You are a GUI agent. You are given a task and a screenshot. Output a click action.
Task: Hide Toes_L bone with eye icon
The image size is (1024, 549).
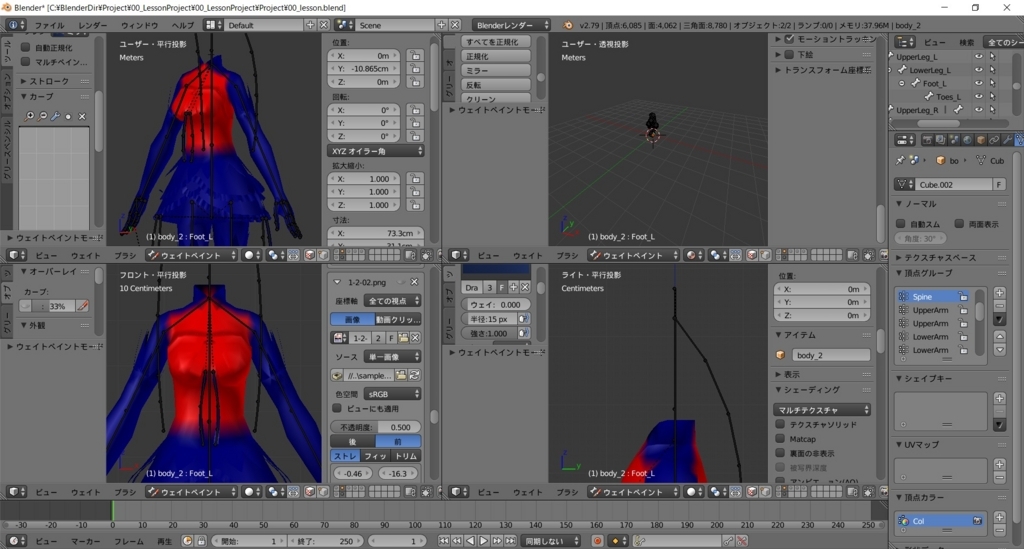(x=978, y=96)
